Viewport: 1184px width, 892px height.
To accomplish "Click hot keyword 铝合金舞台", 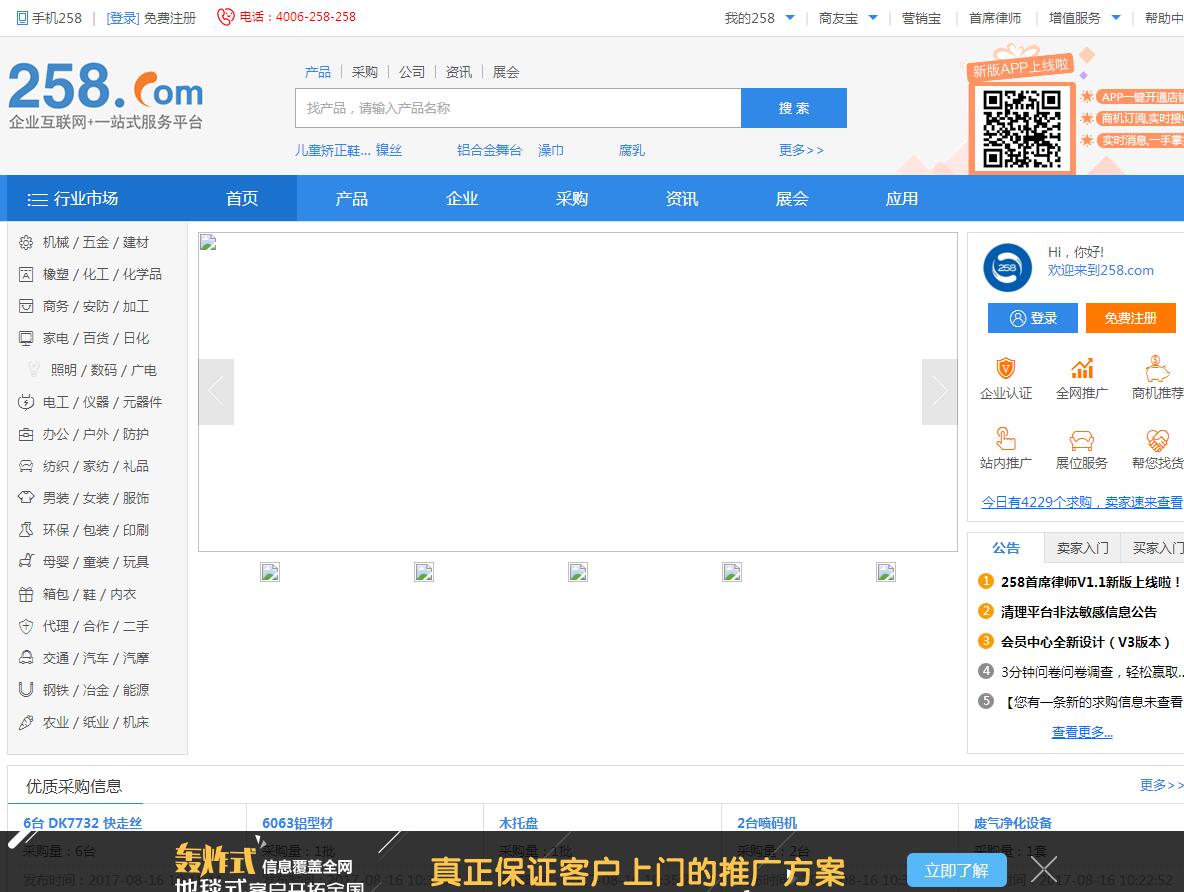I will 489,150.
